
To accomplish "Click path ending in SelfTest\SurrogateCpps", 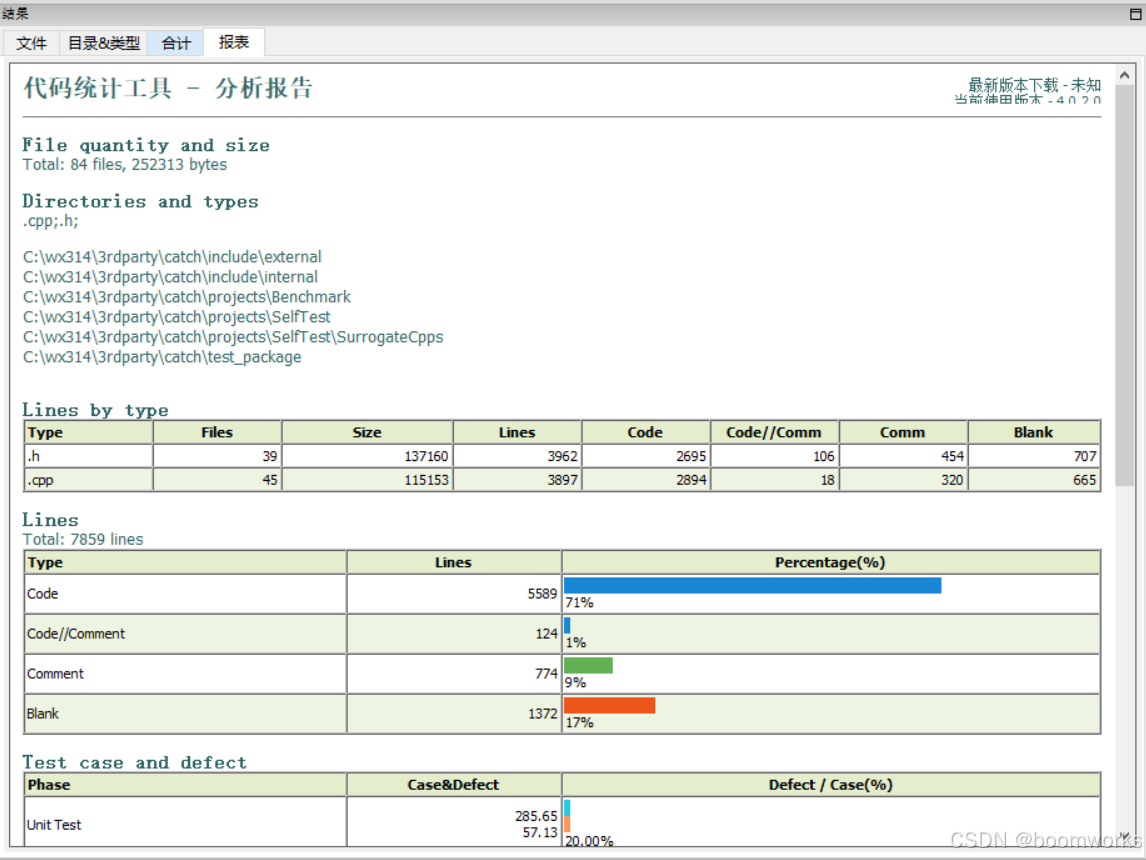I will pyautogui.click(x=233, y=337).
